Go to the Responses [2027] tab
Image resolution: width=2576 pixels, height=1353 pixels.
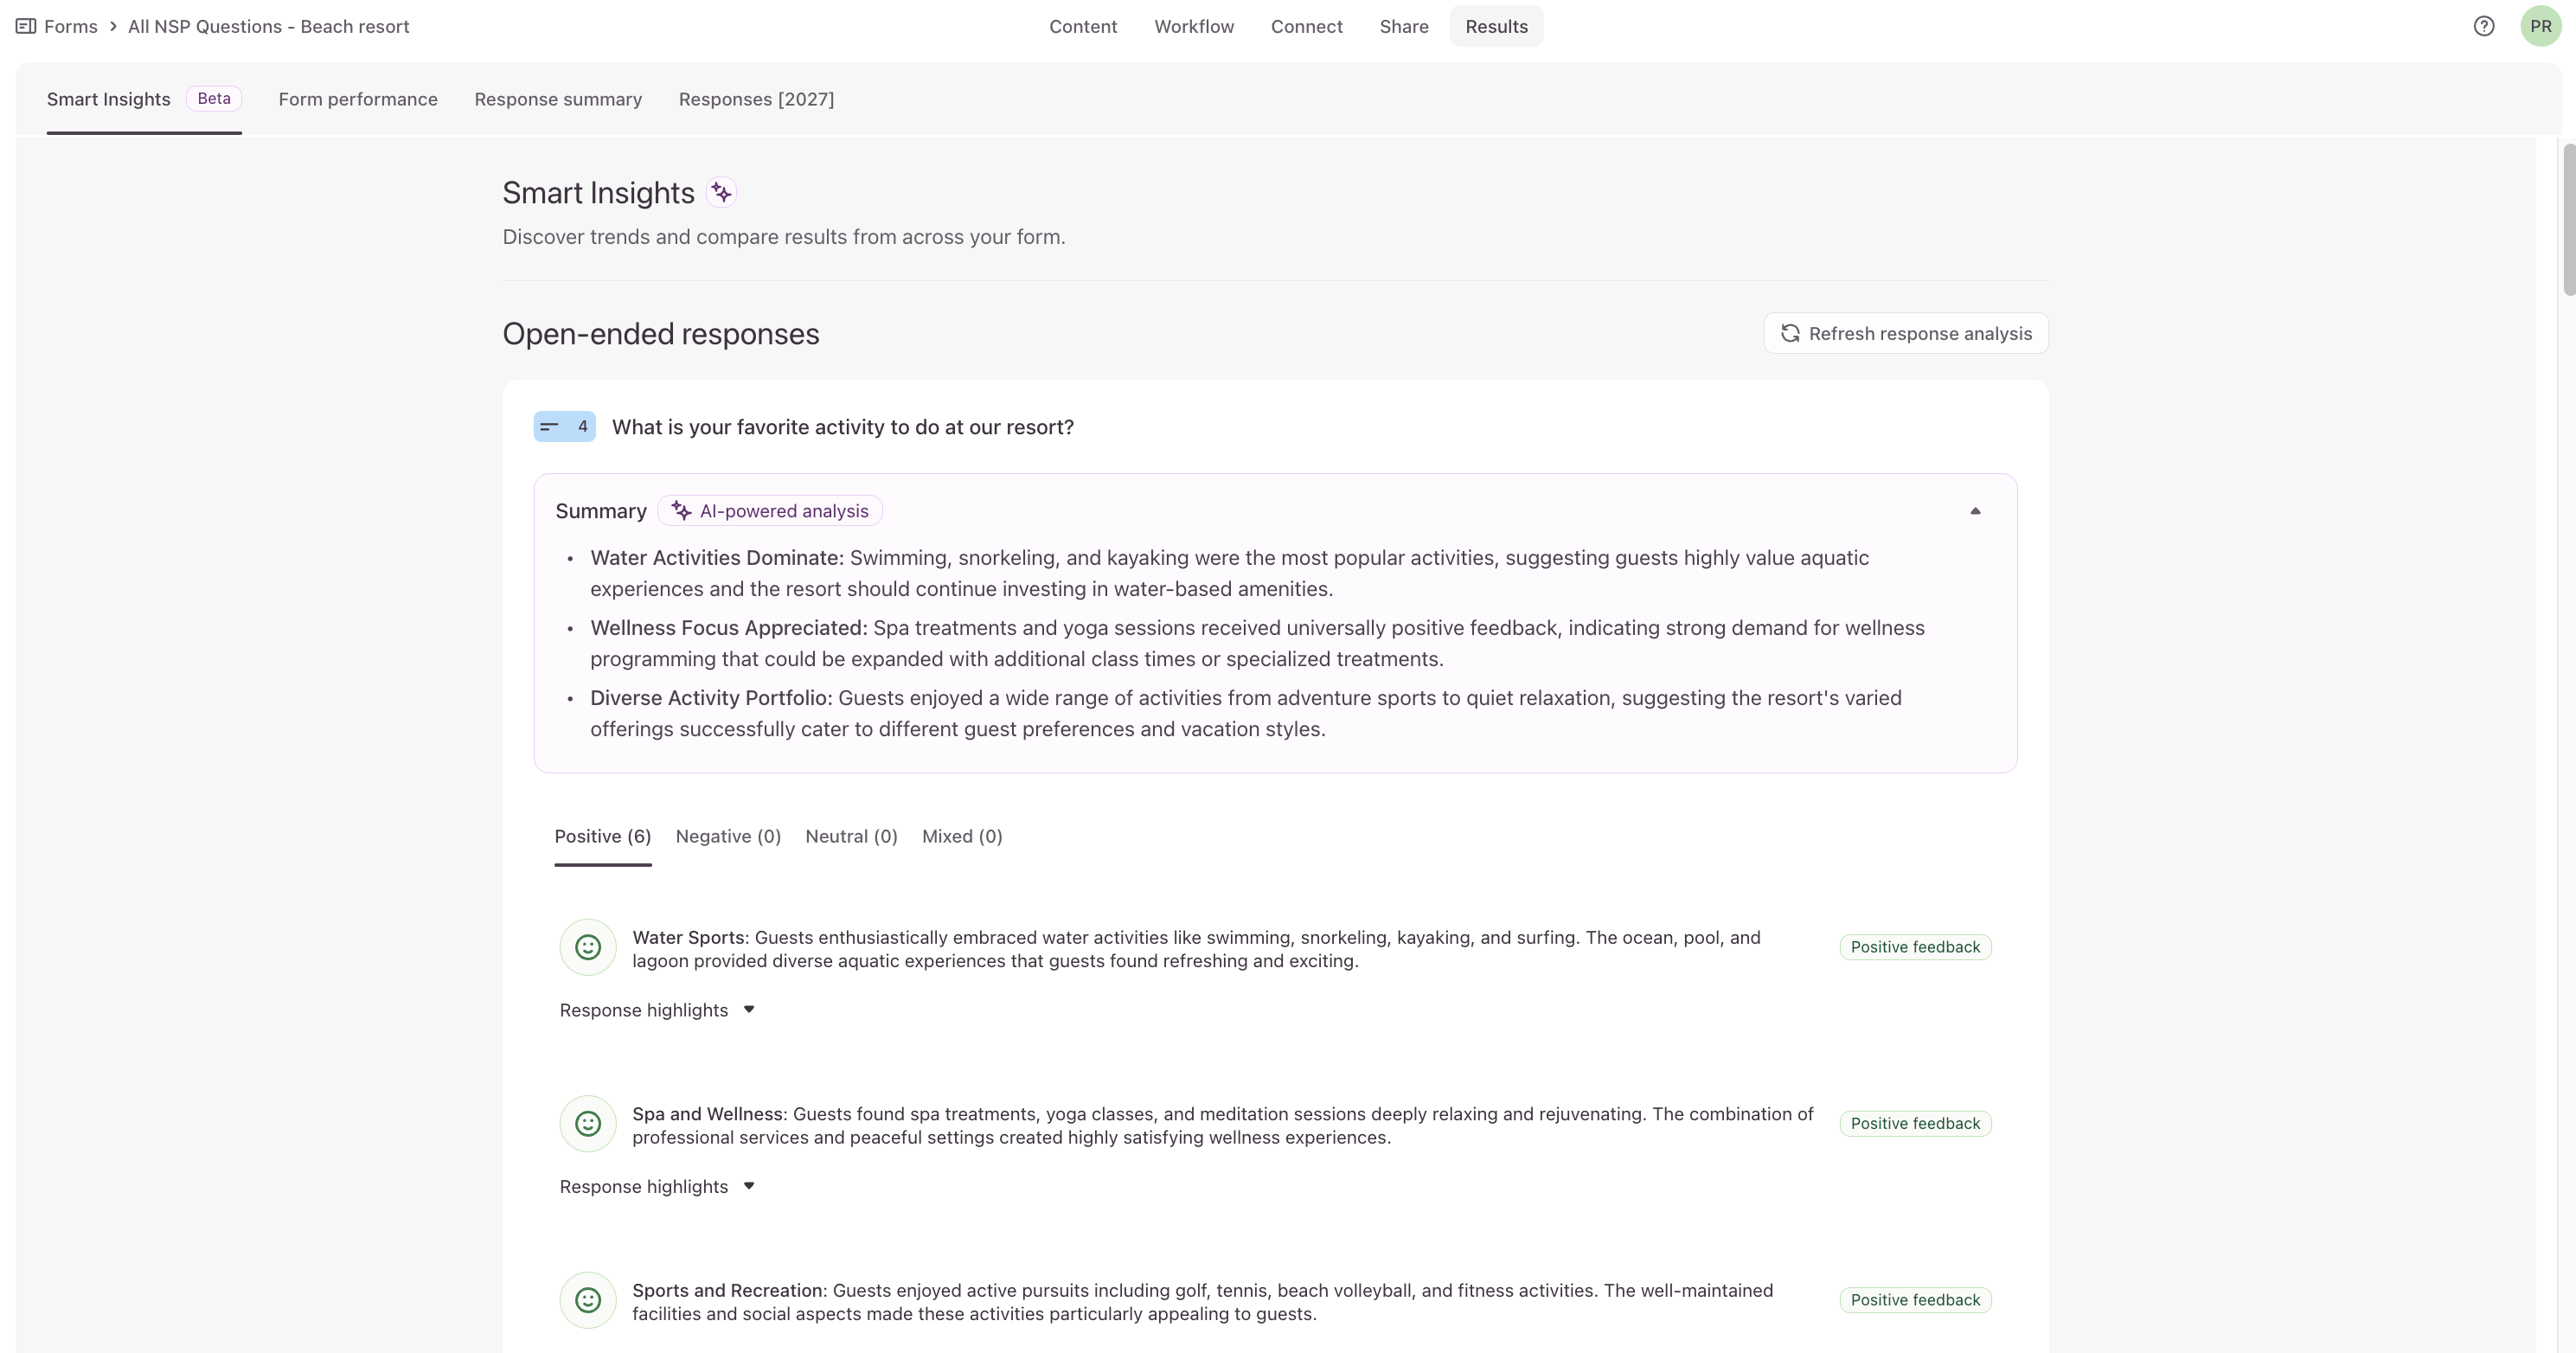coord(756,99)
